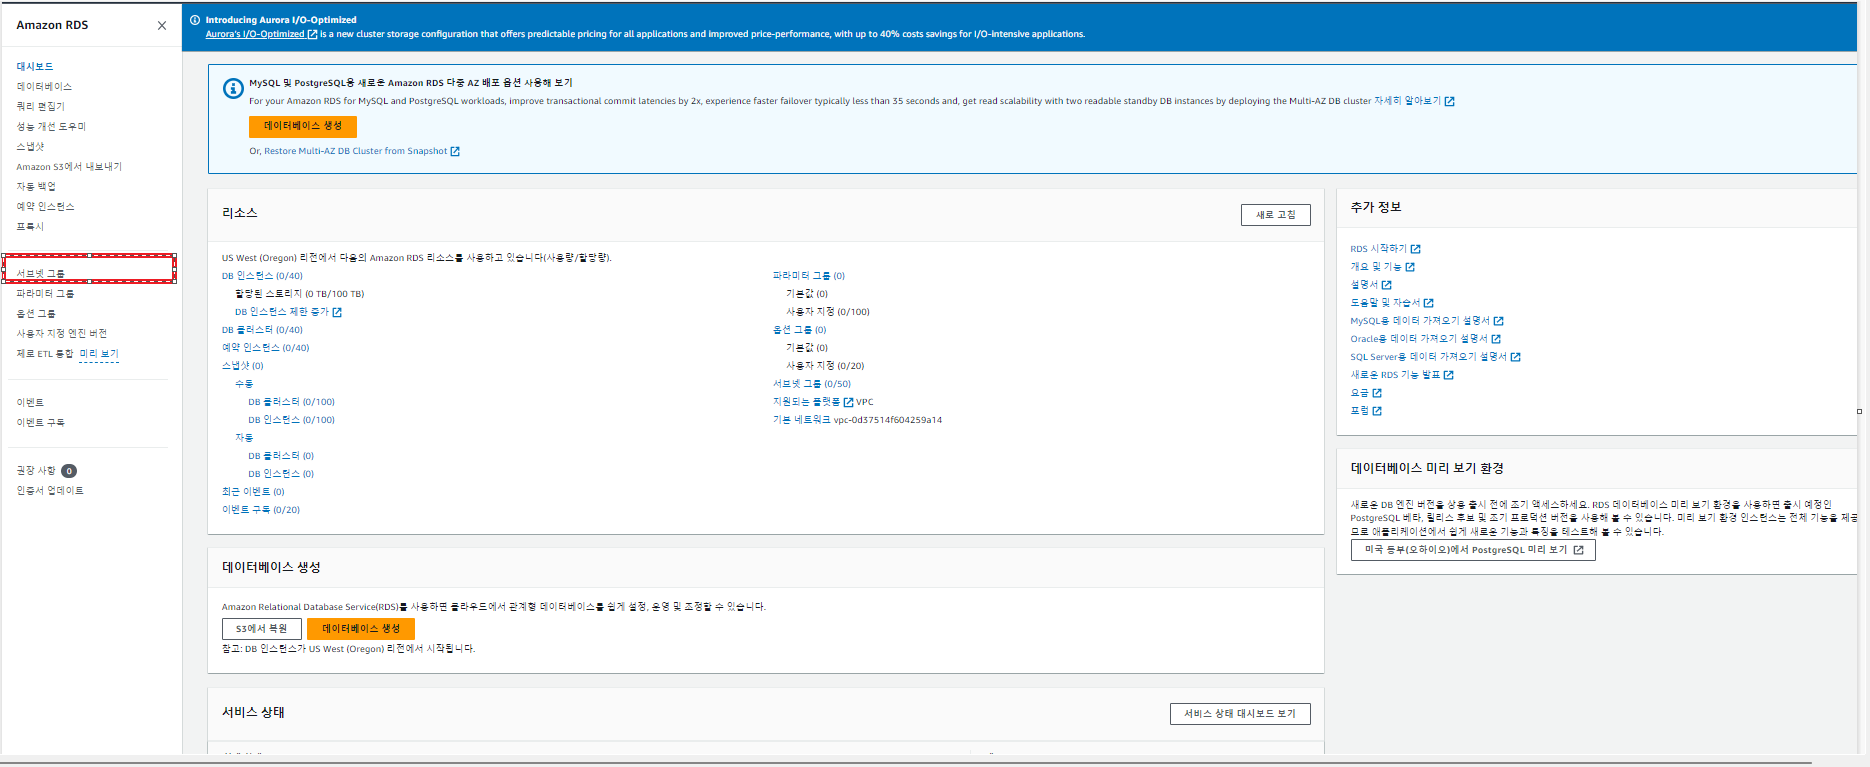Image resolution: width=1870 pixels, height=767 pixels.
Task: Select 쿼리 편집기 in the sidebar
Action: [40, 106]
